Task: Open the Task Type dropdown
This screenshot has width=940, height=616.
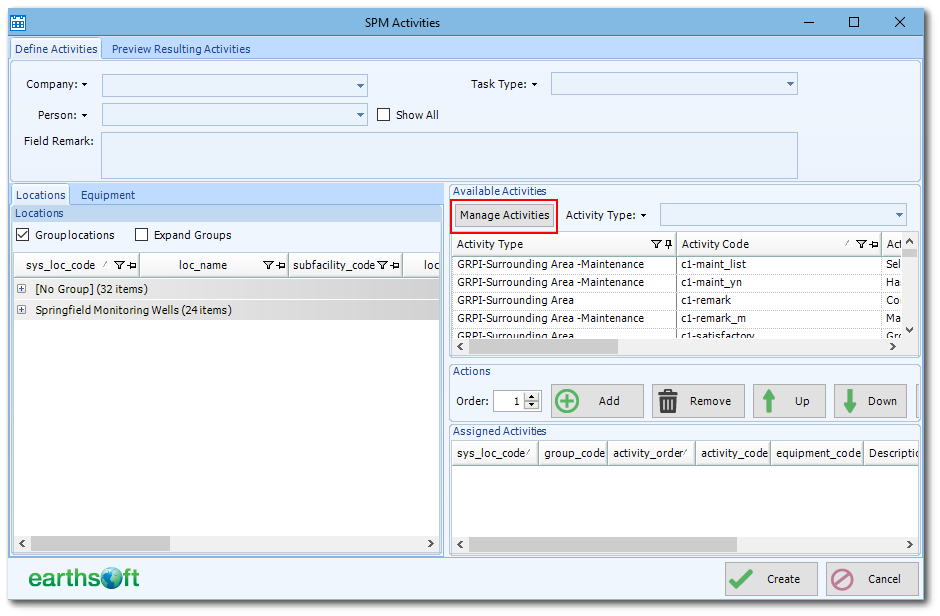Action: (790, 83)
